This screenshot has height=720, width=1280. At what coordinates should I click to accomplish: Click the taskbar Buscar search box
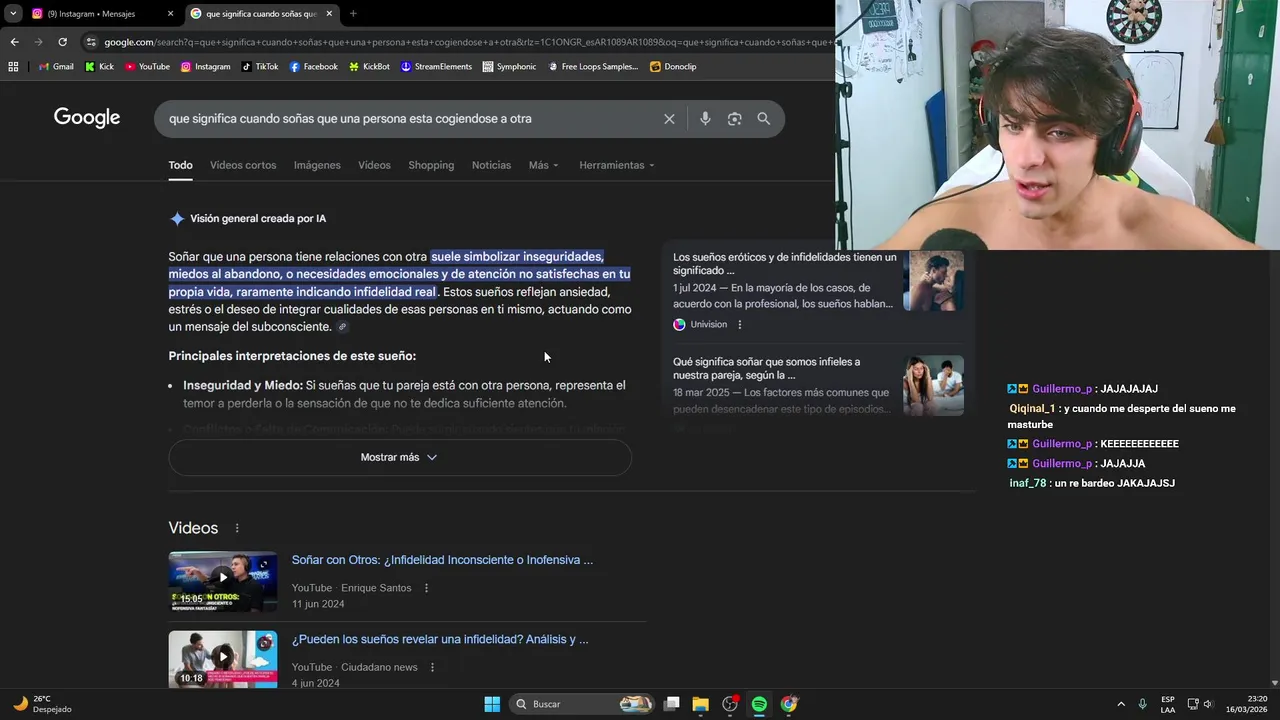click(x=582, y=704)
